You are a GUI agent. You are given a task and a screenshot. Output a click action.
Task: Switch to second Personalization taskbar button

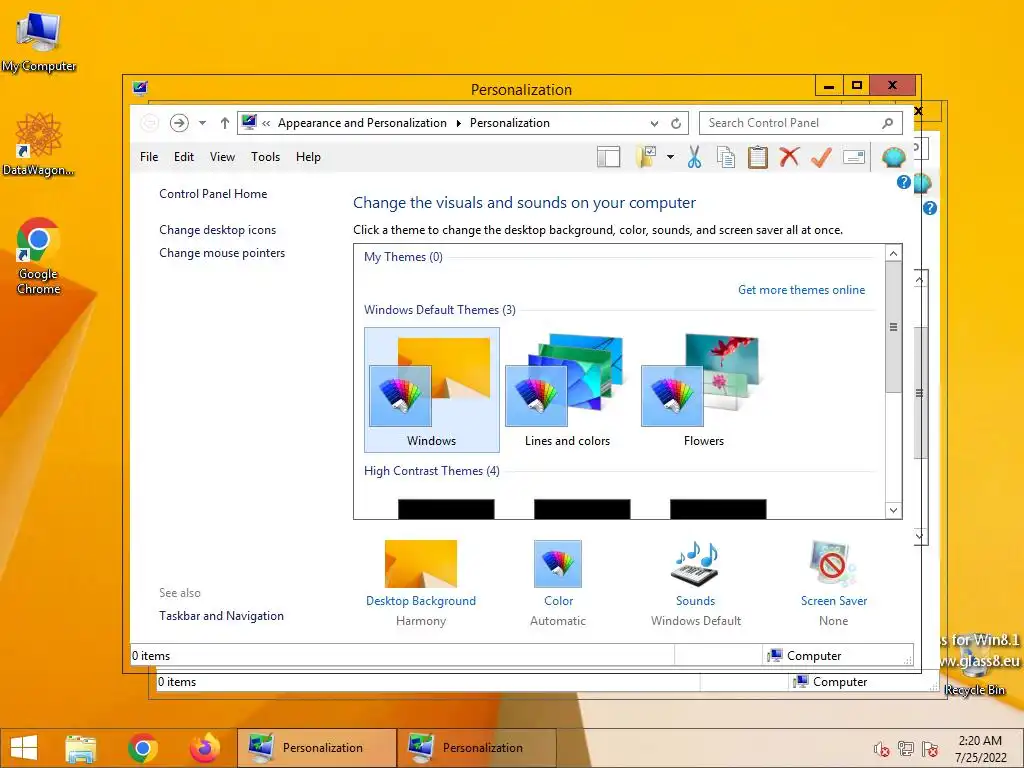click(x=477, y=748)
